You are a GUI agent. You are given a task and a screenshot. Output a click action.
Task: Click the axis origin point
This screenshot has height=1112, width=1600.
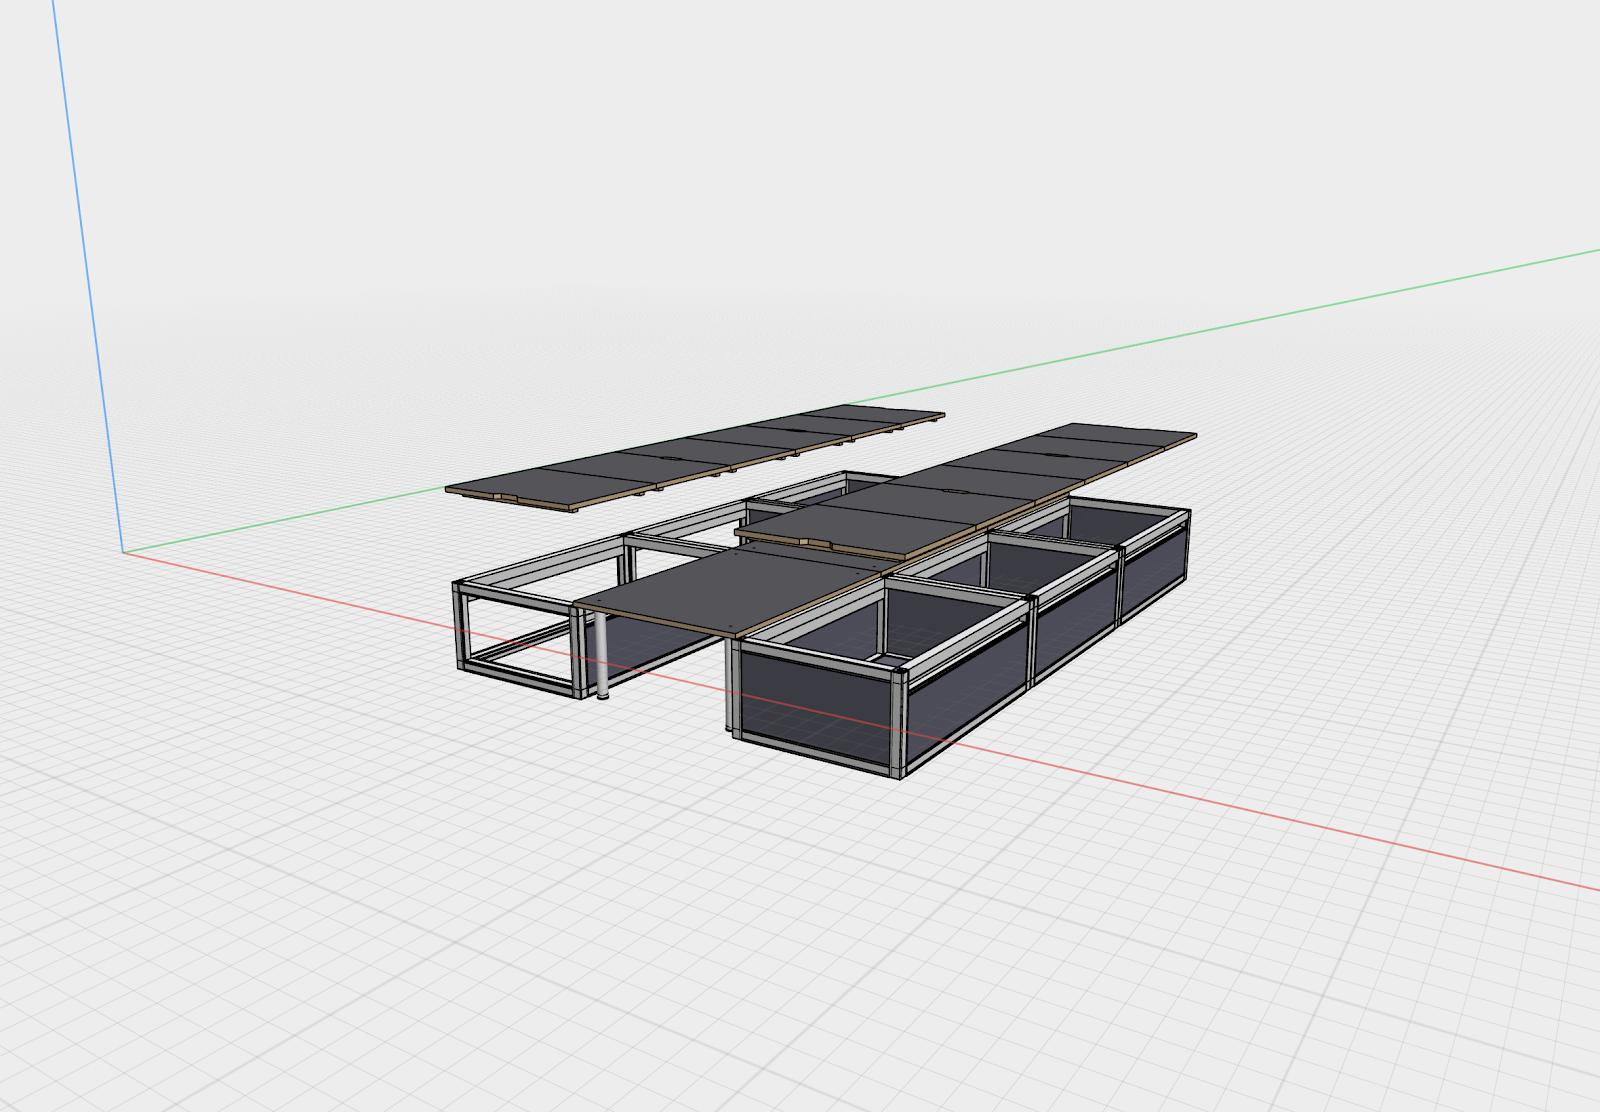click(124, 551)
